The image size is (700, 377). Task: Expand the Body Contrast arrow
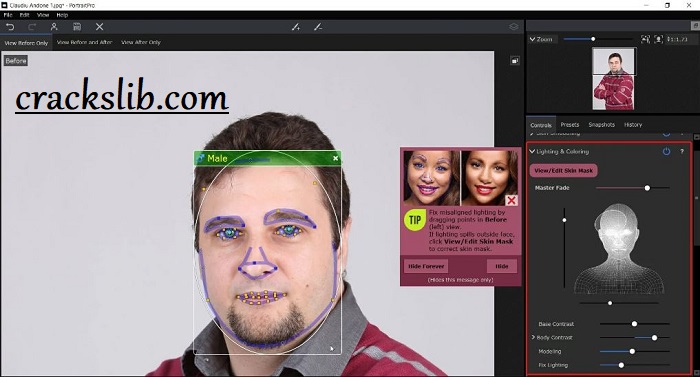533,337
